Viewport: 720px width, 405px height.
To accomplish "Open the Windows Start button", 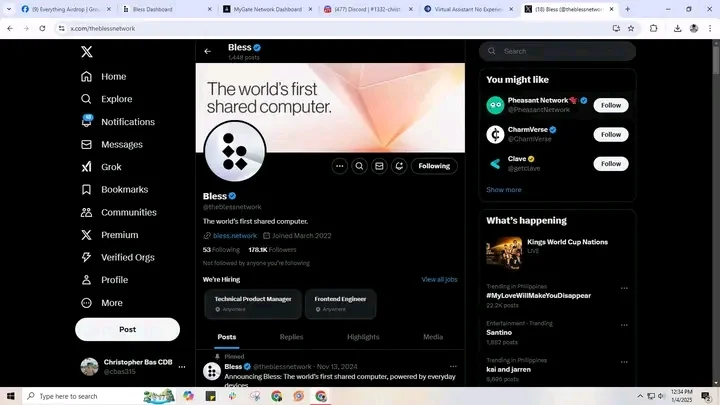I will pyautogui.click(x=11, y=396).
